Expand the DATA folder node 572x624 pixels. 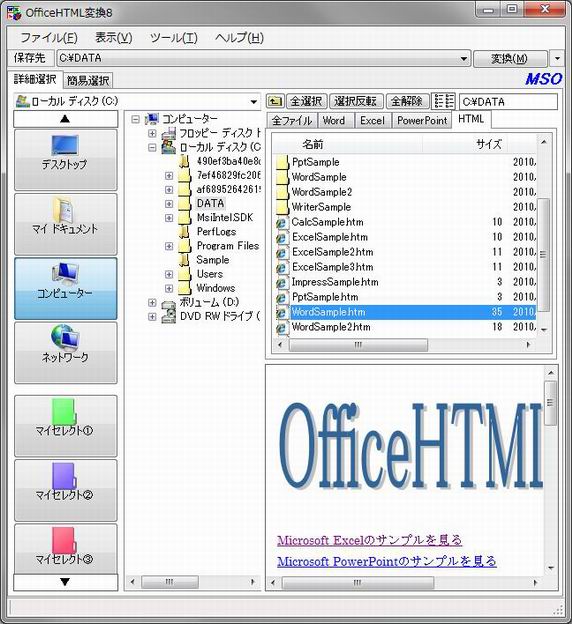click(x=169, y=204)
